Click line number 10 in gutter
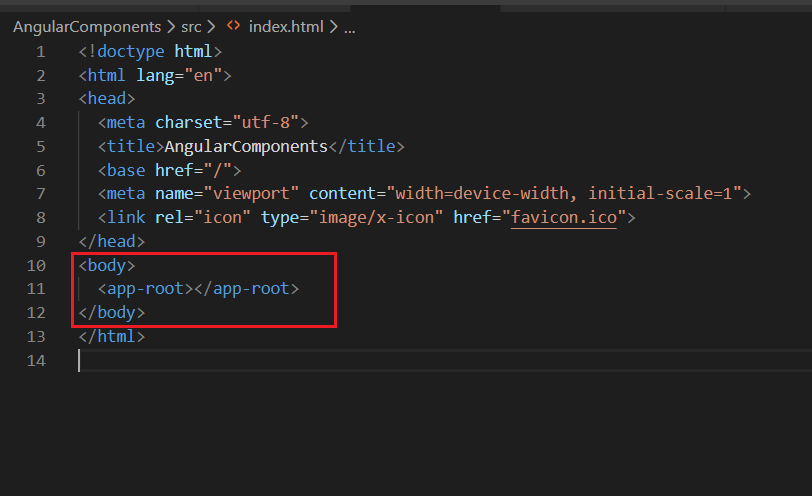This screenshot has width=812, height=496. (36, 266)
